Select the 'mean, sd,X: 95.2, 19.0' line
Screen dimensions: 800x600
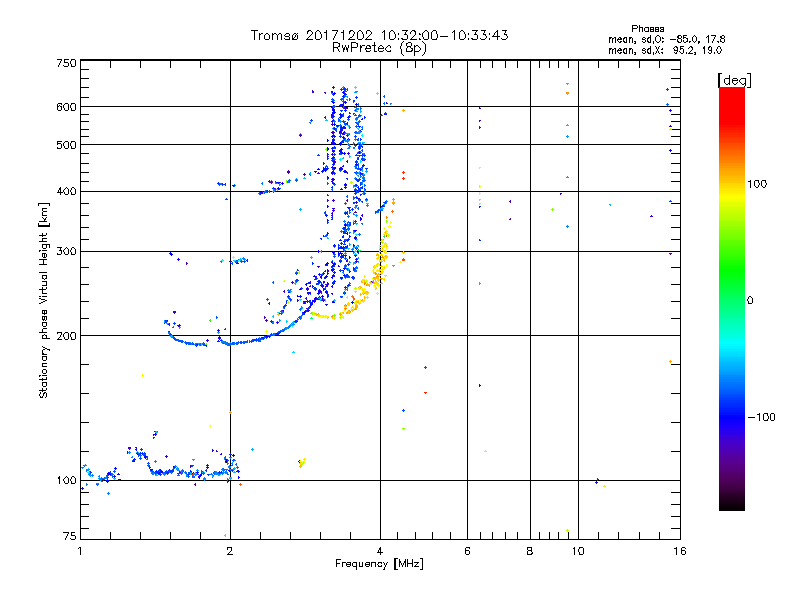665,50
